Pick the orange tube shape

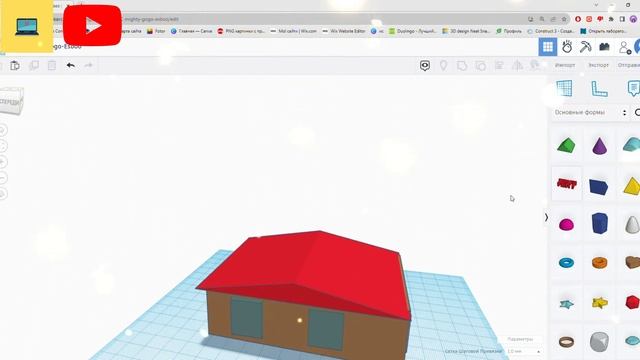click(x=600, y=262)
